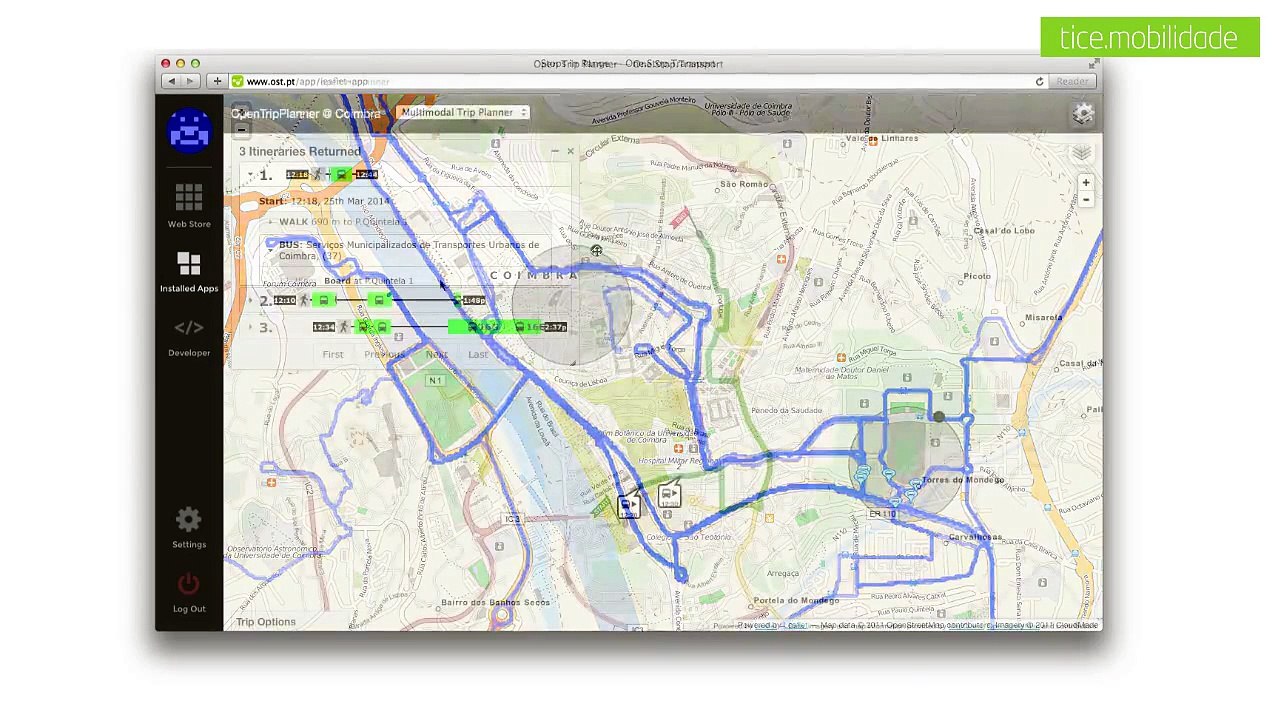The image size is (1280, 720).
Task: Go back with the browser back arrow
Action: coord(172,81)
